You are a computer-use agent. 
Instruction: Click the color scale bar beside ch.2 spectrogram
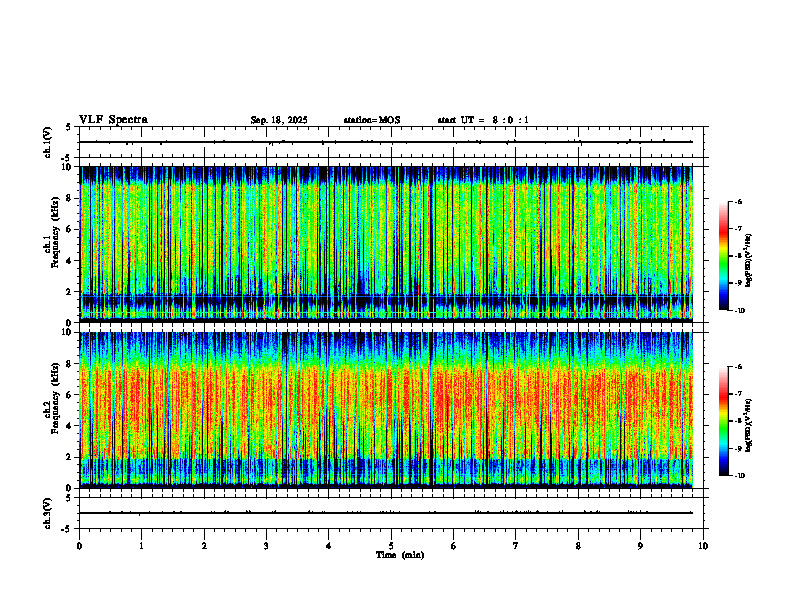point(724,421)
